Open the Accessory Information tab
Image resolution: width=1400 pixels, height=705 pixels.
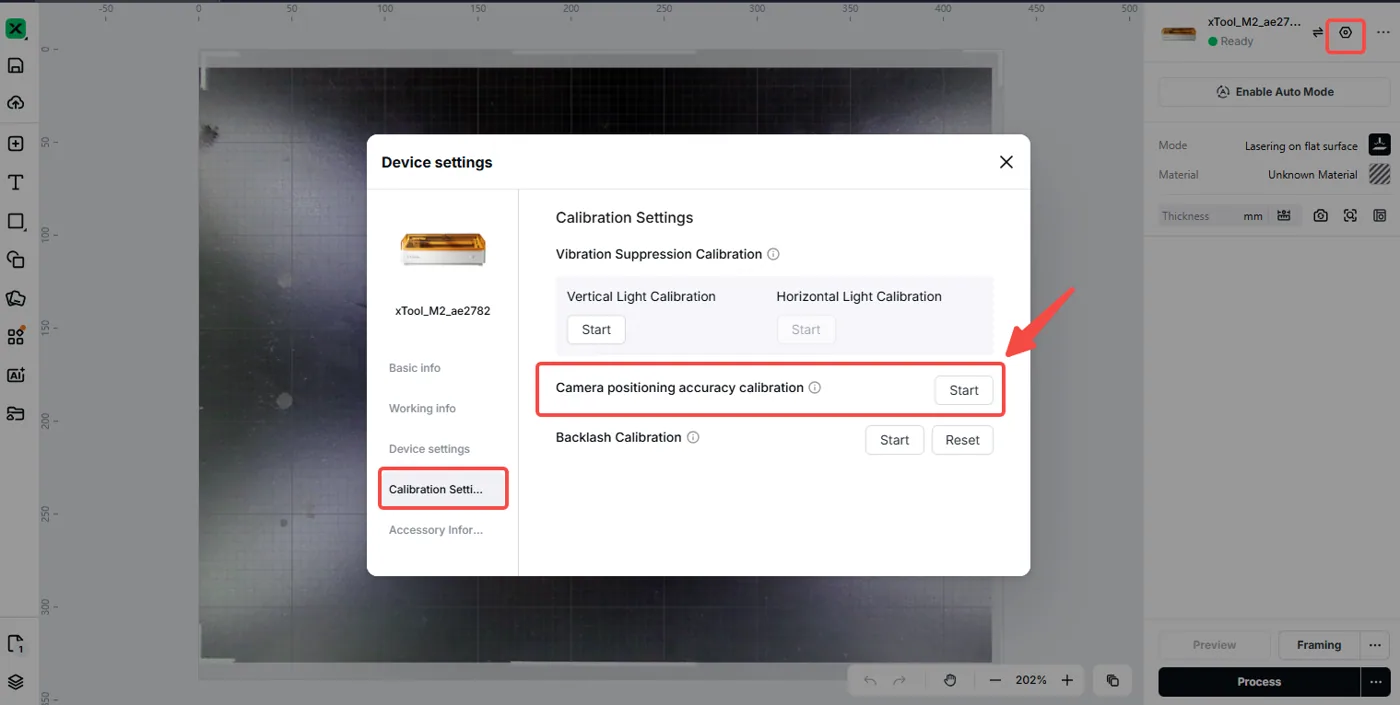point(436,530)
